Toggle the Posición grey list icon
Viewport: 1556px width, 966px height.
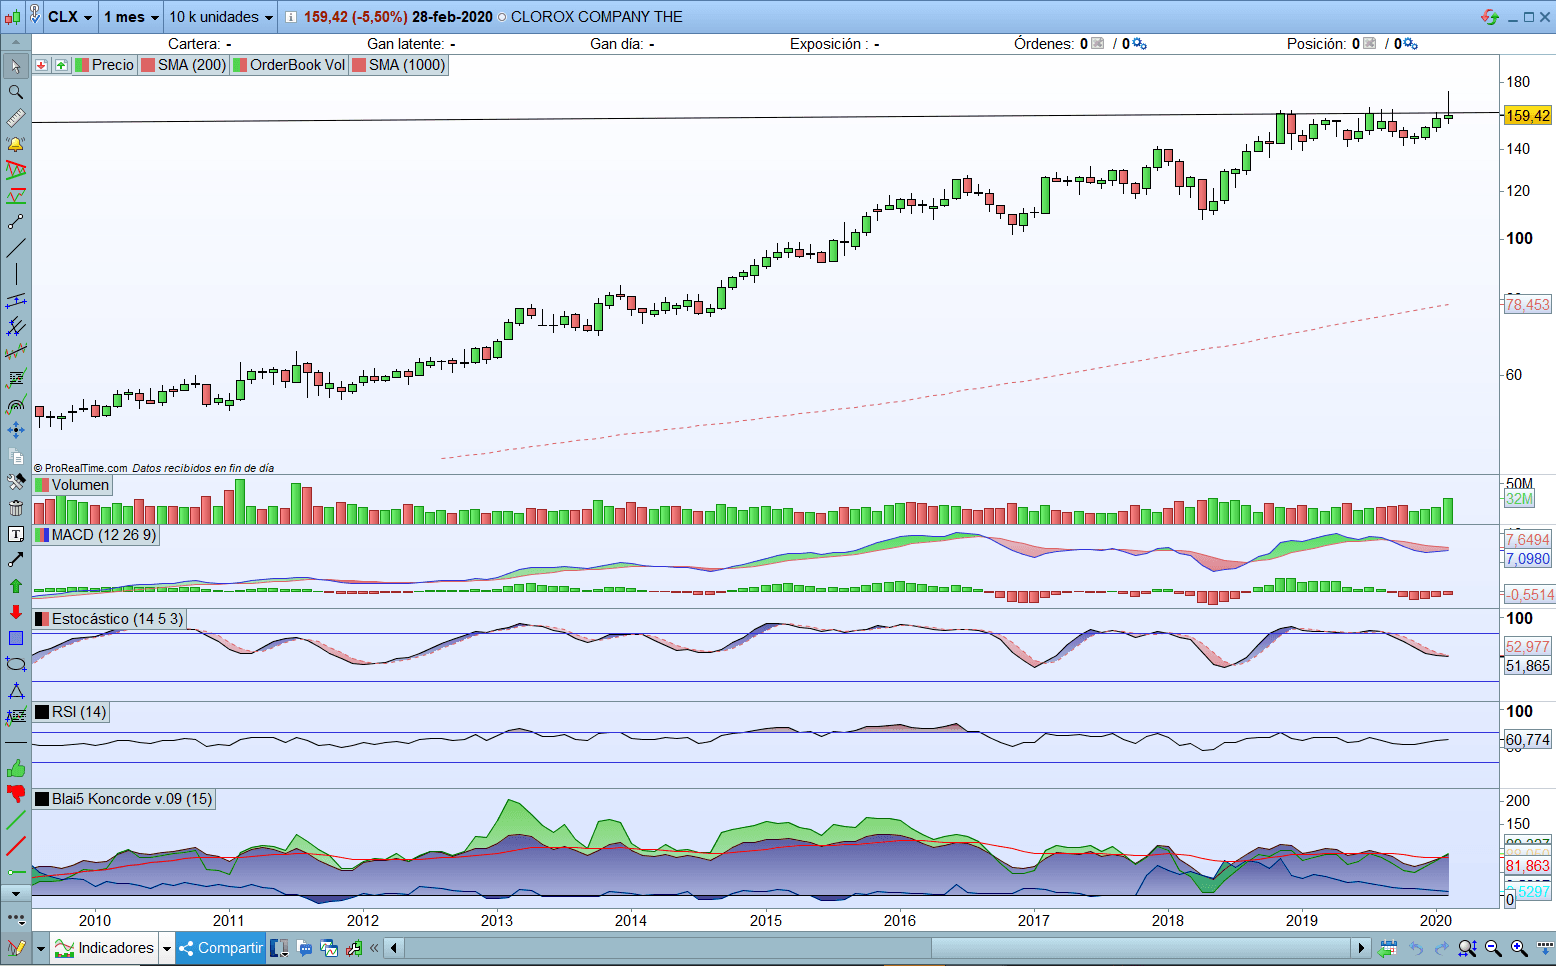pyautogui.click(x=1370, y=44)
